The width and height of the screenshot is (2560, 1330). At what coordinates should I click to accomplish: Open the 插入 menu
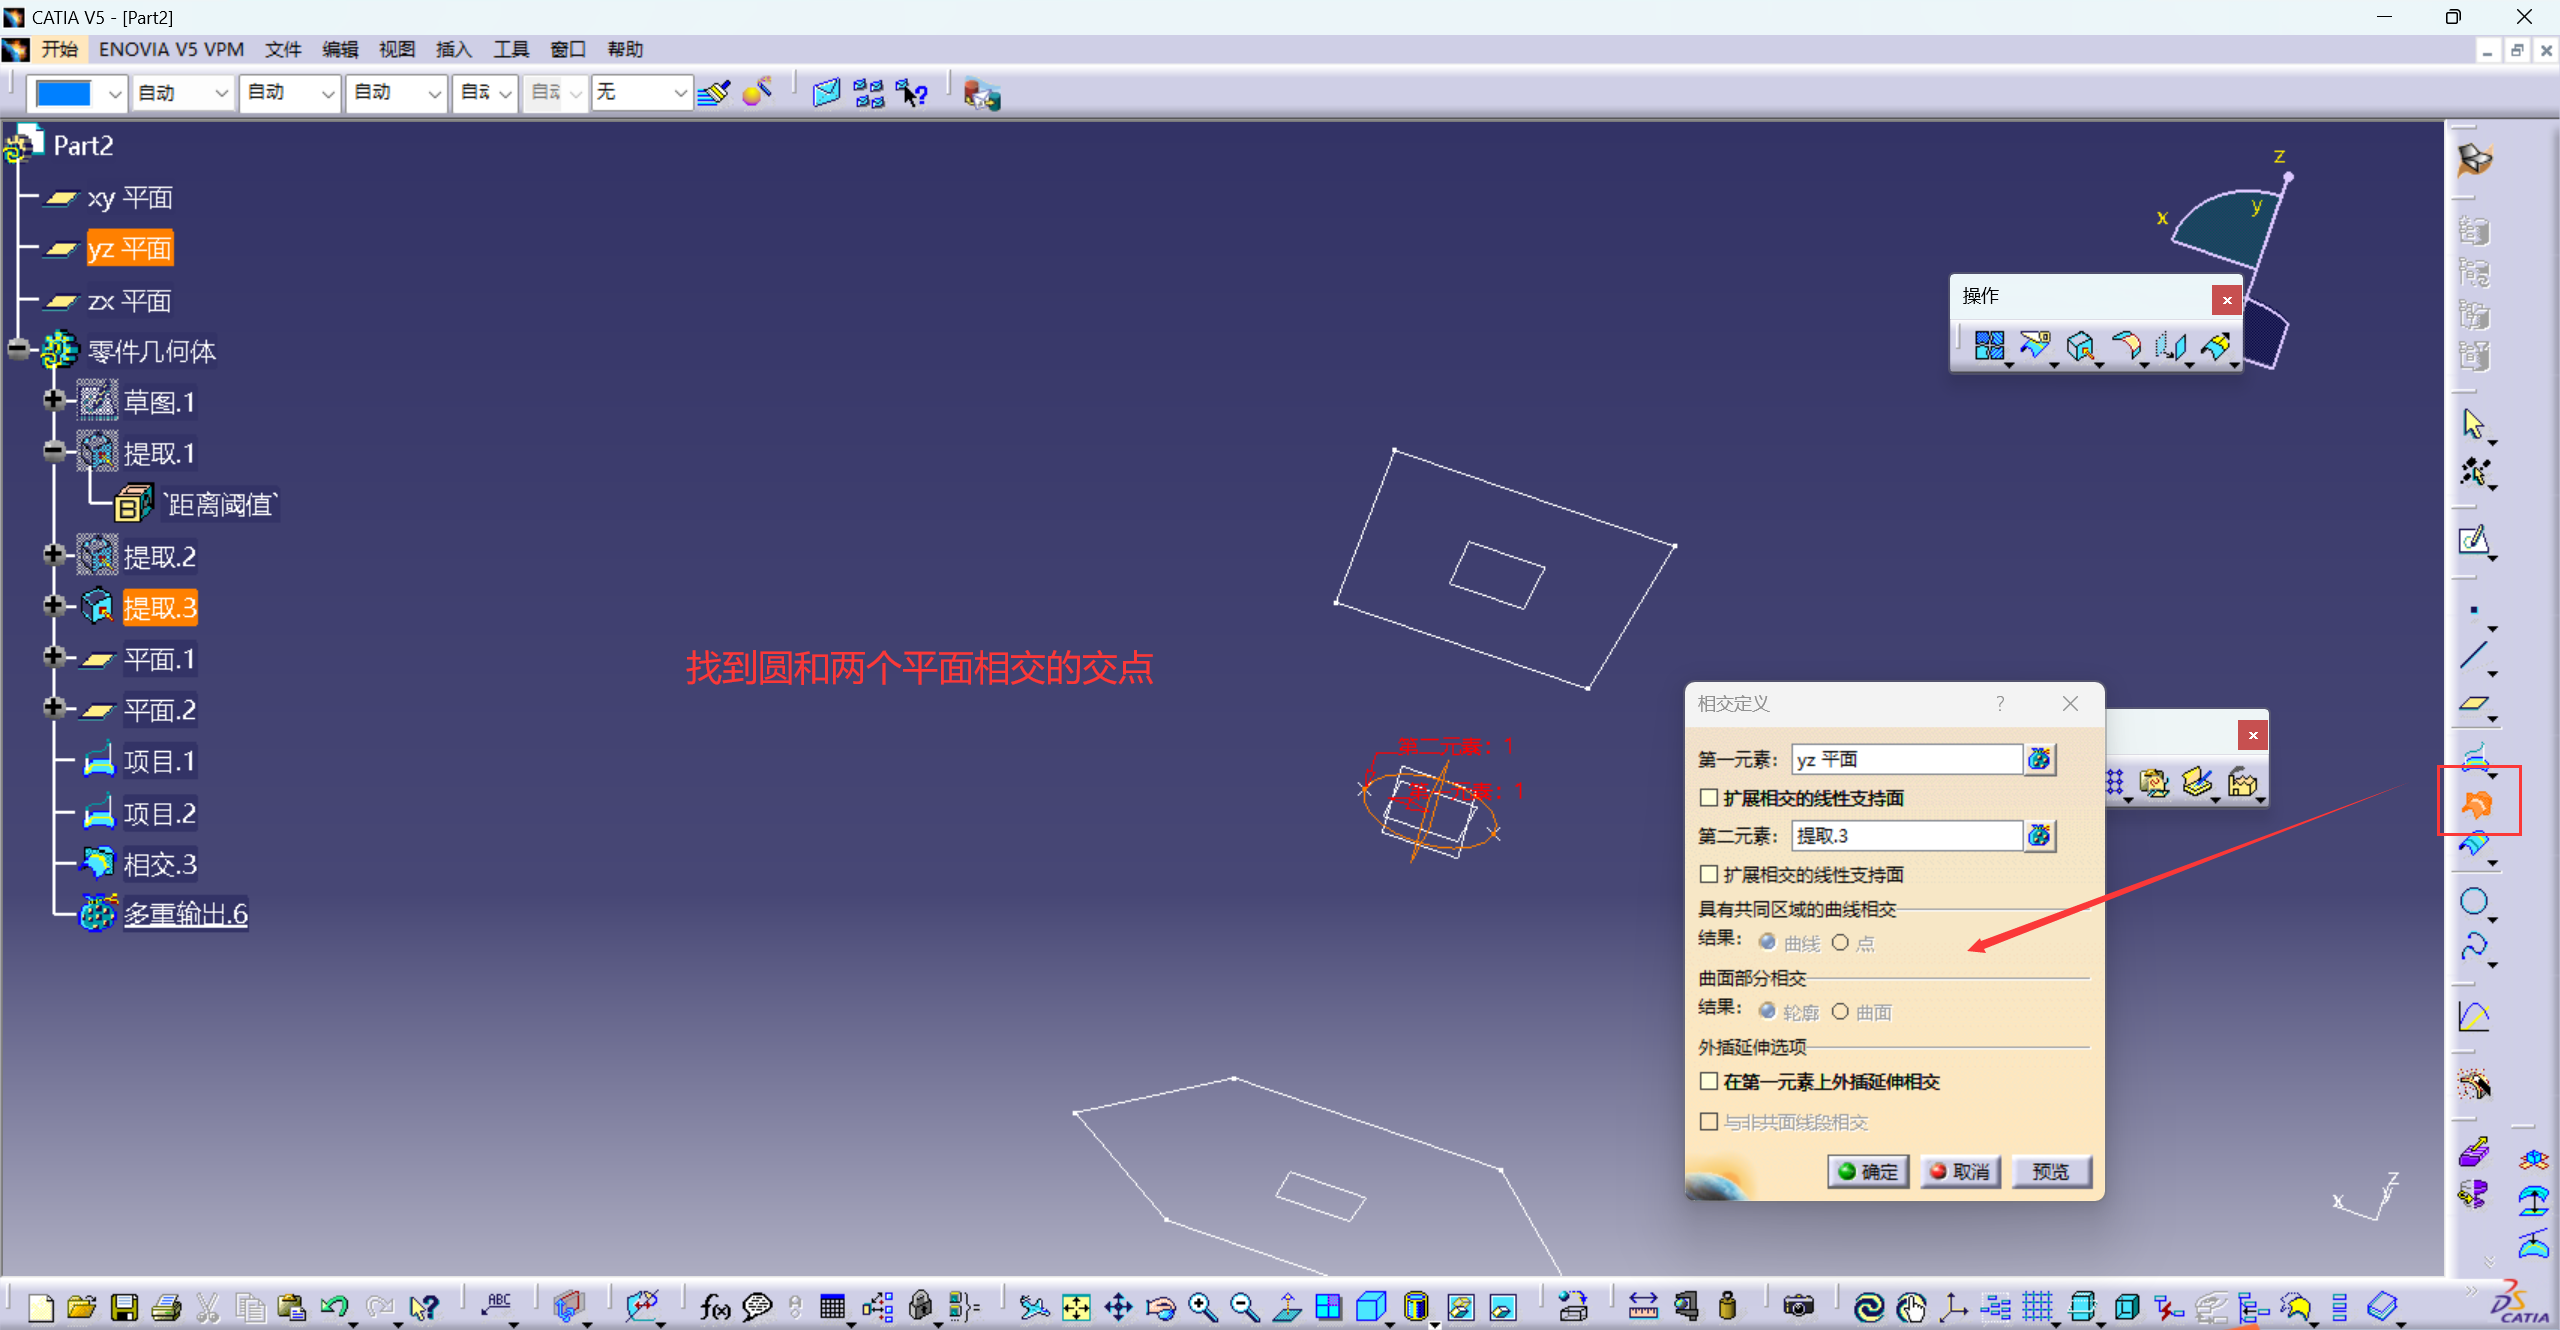point(453,49)
